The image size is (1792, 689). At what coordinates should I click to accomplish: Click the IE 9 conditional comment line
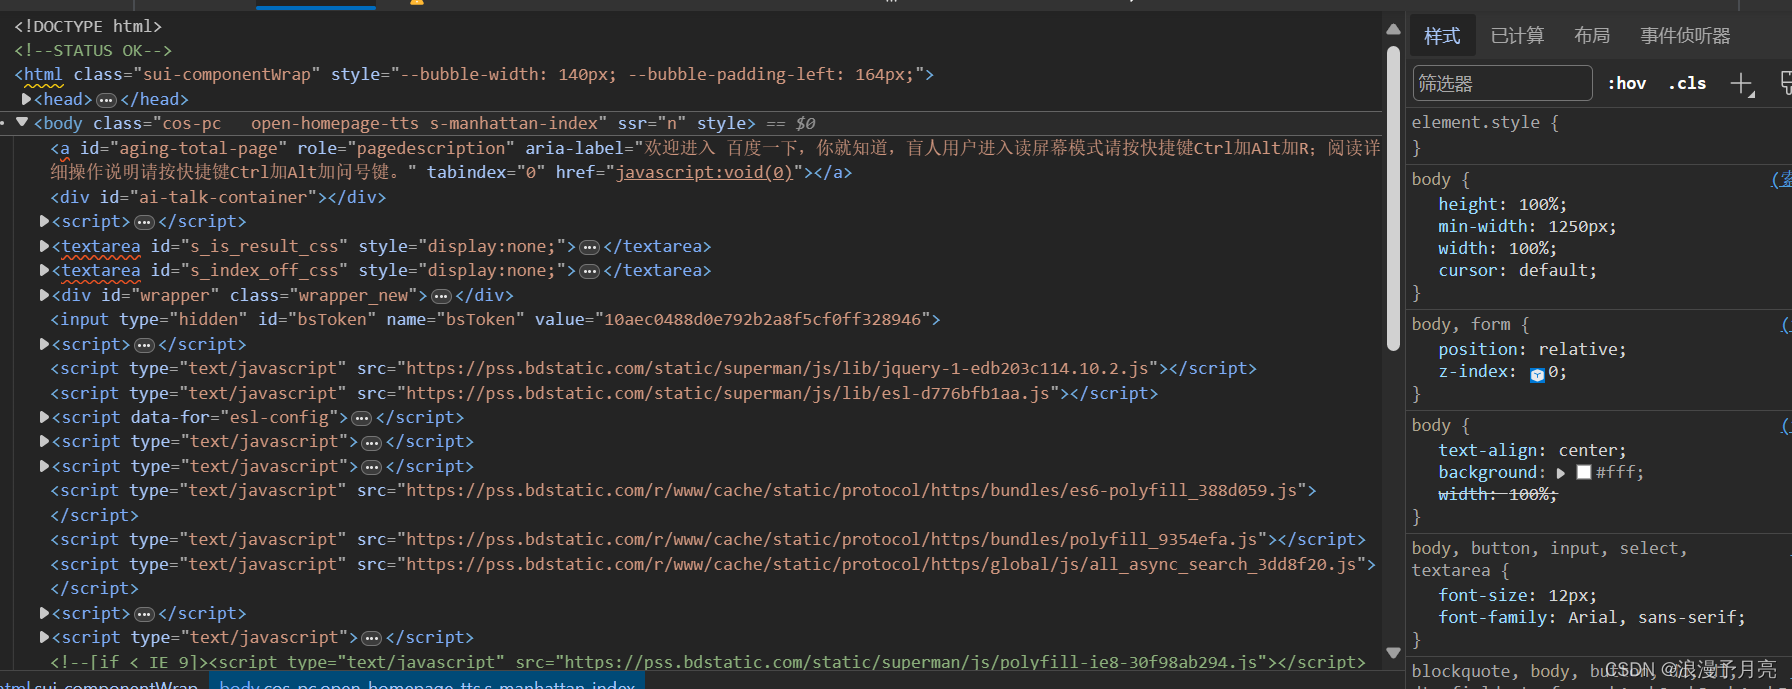pyautogui.click(x=707, y=662)
